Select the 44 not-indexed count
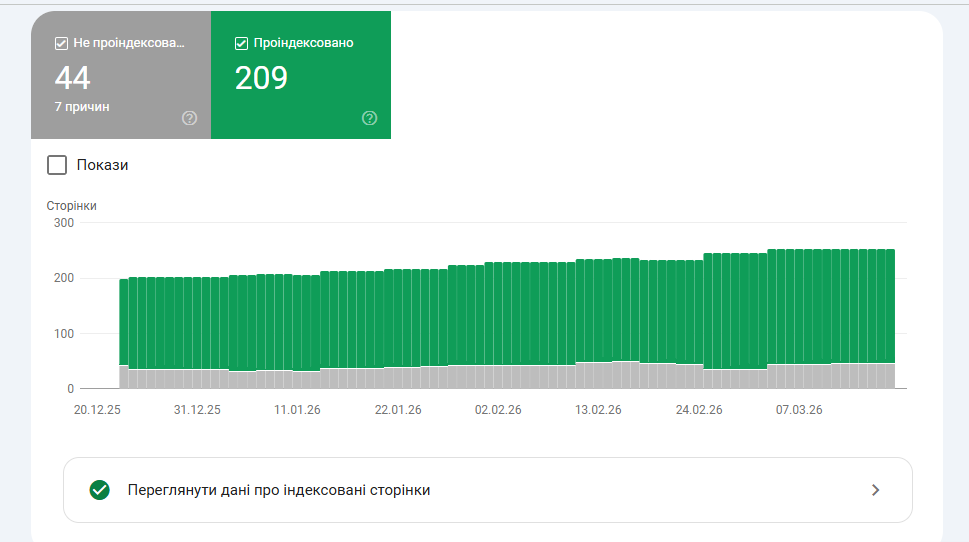The width and height of the screenshot is (969, 542). (72, 78)
